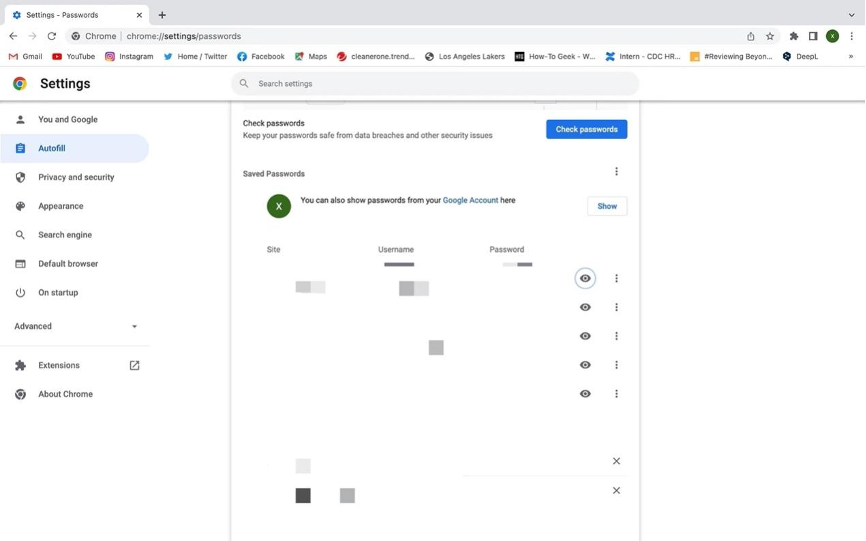
Task: Open more actions for the first password row
Action: [616, 279]
